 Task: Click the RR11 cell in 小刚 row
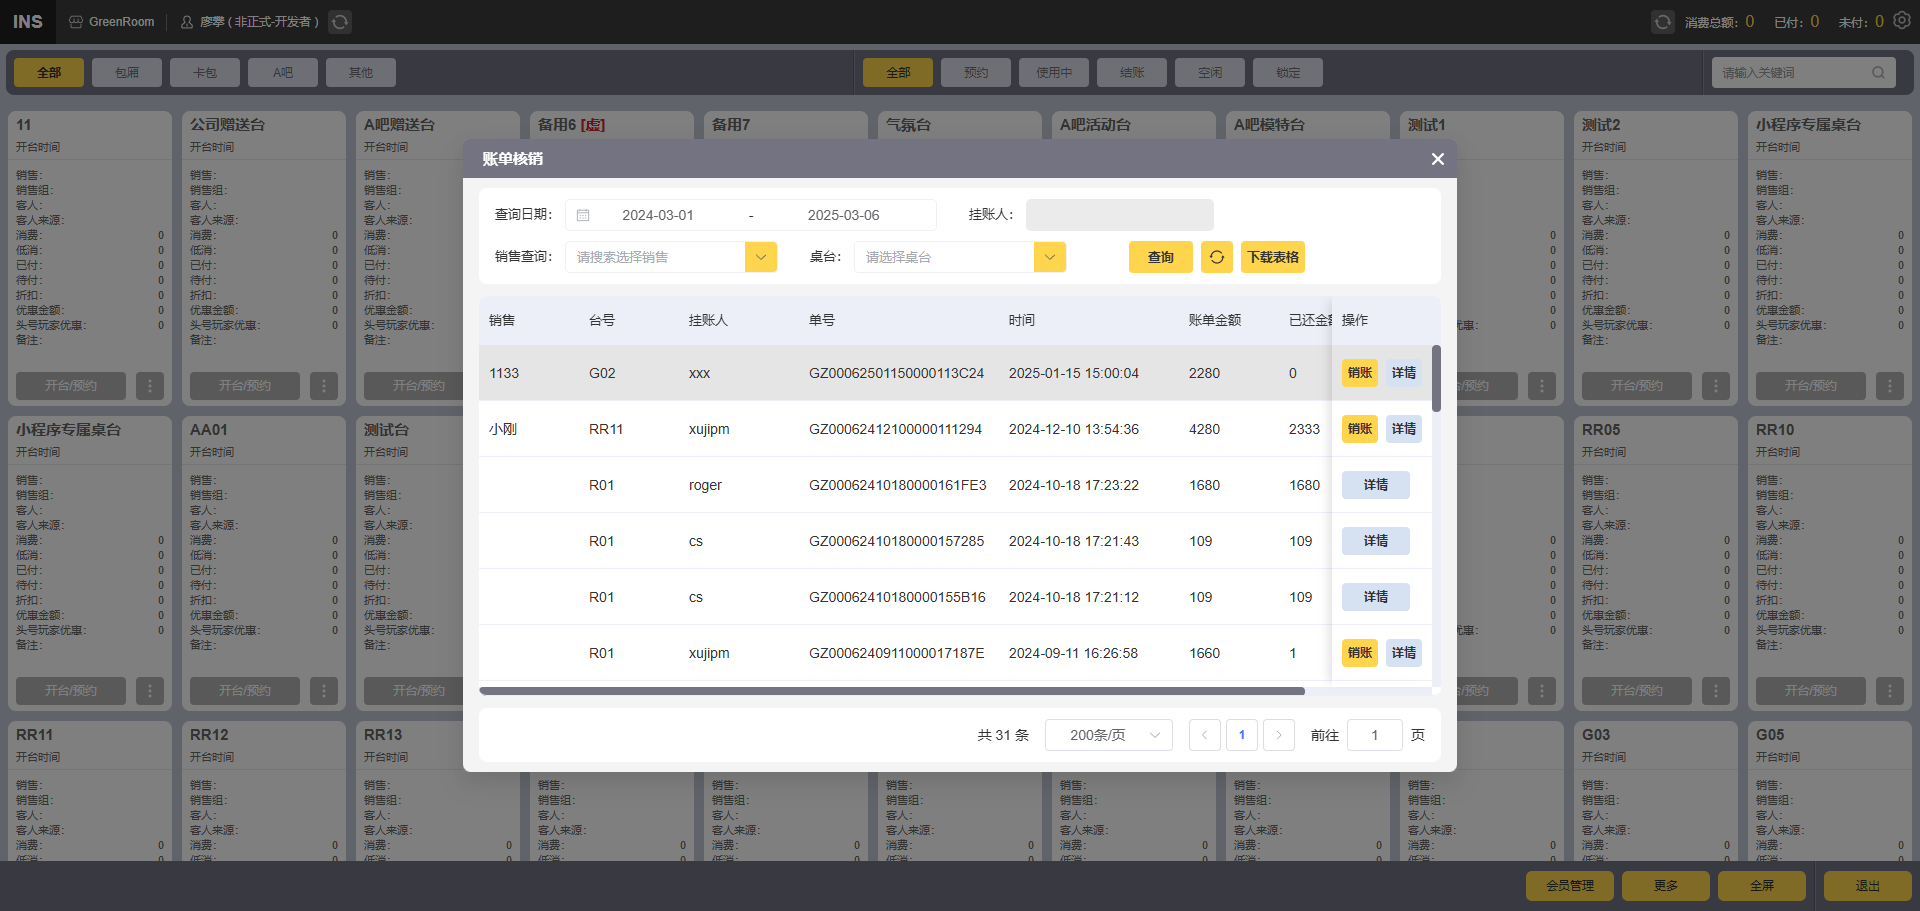606,429
